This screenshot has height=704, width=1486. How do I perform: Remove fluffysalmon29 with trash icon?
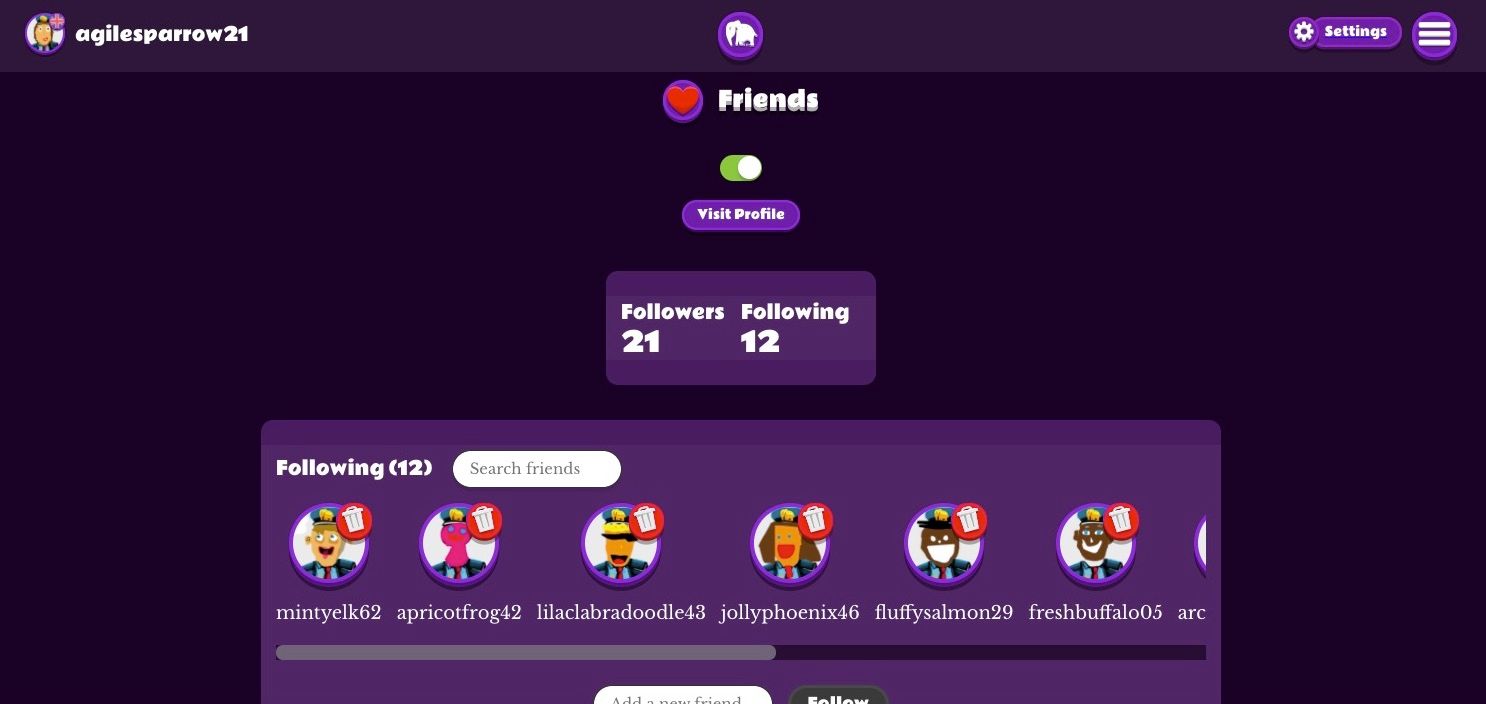tap(969, 521)
